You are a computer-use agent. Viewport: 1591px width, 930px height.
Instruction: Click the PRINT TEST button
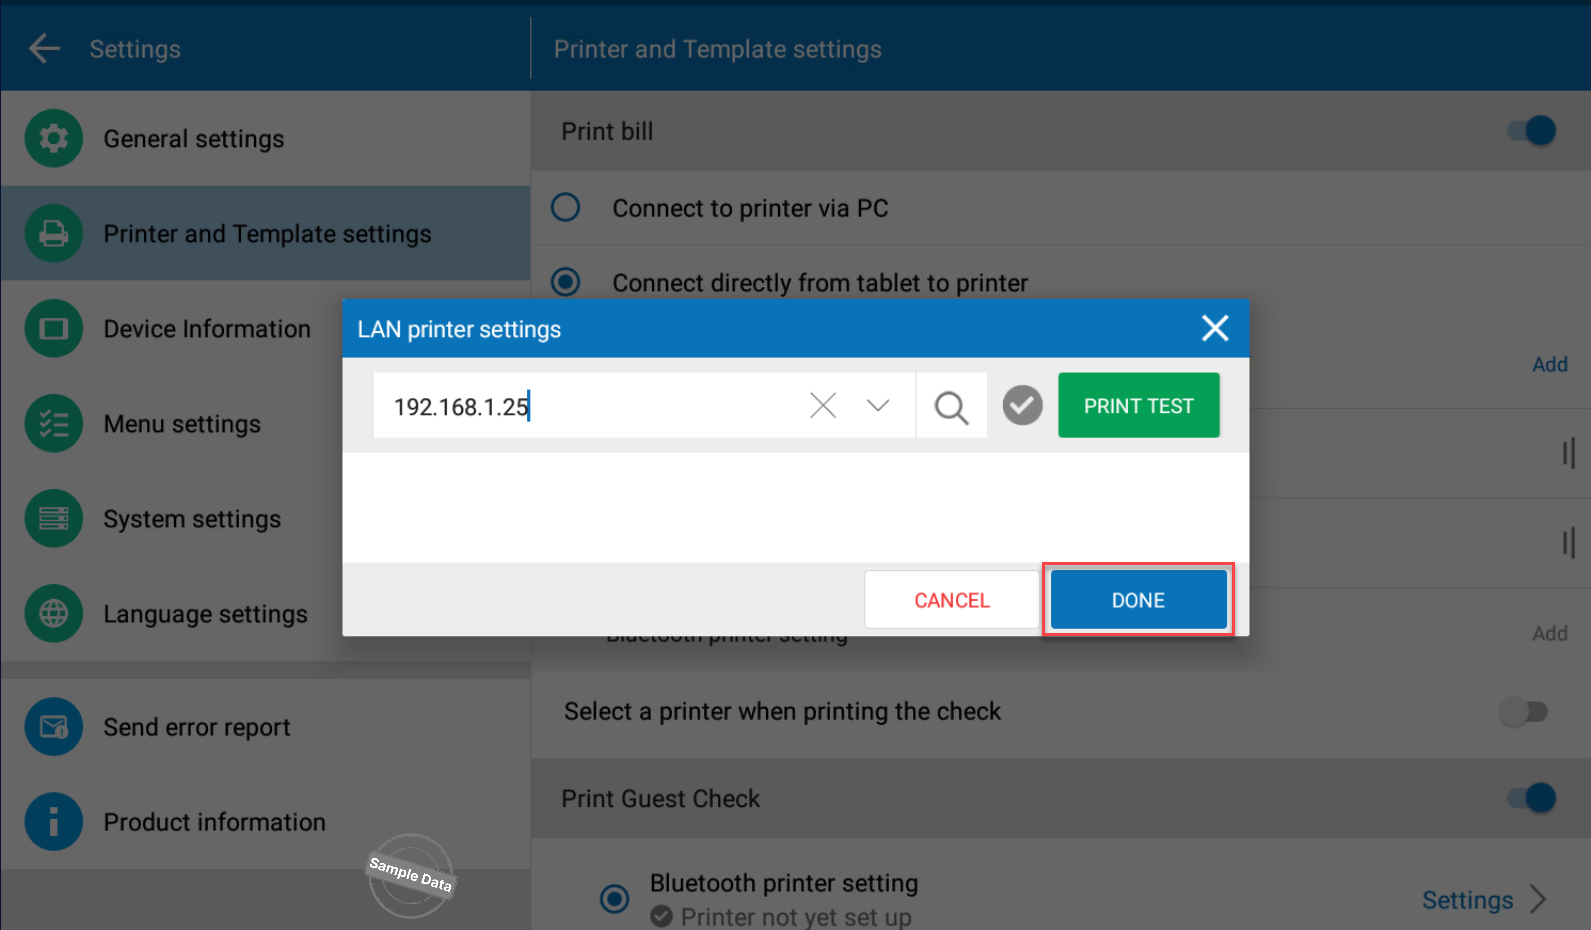[1139, 405]
